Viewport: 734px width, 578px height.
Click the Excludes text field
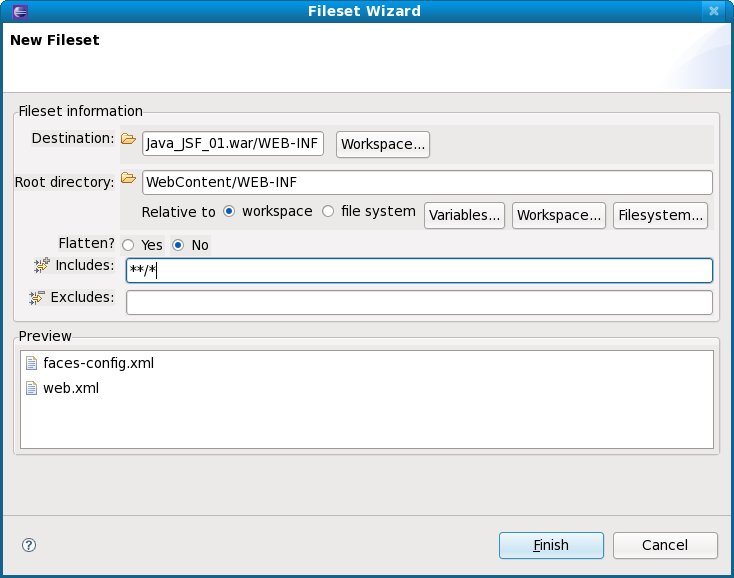(x=419, y=302)
